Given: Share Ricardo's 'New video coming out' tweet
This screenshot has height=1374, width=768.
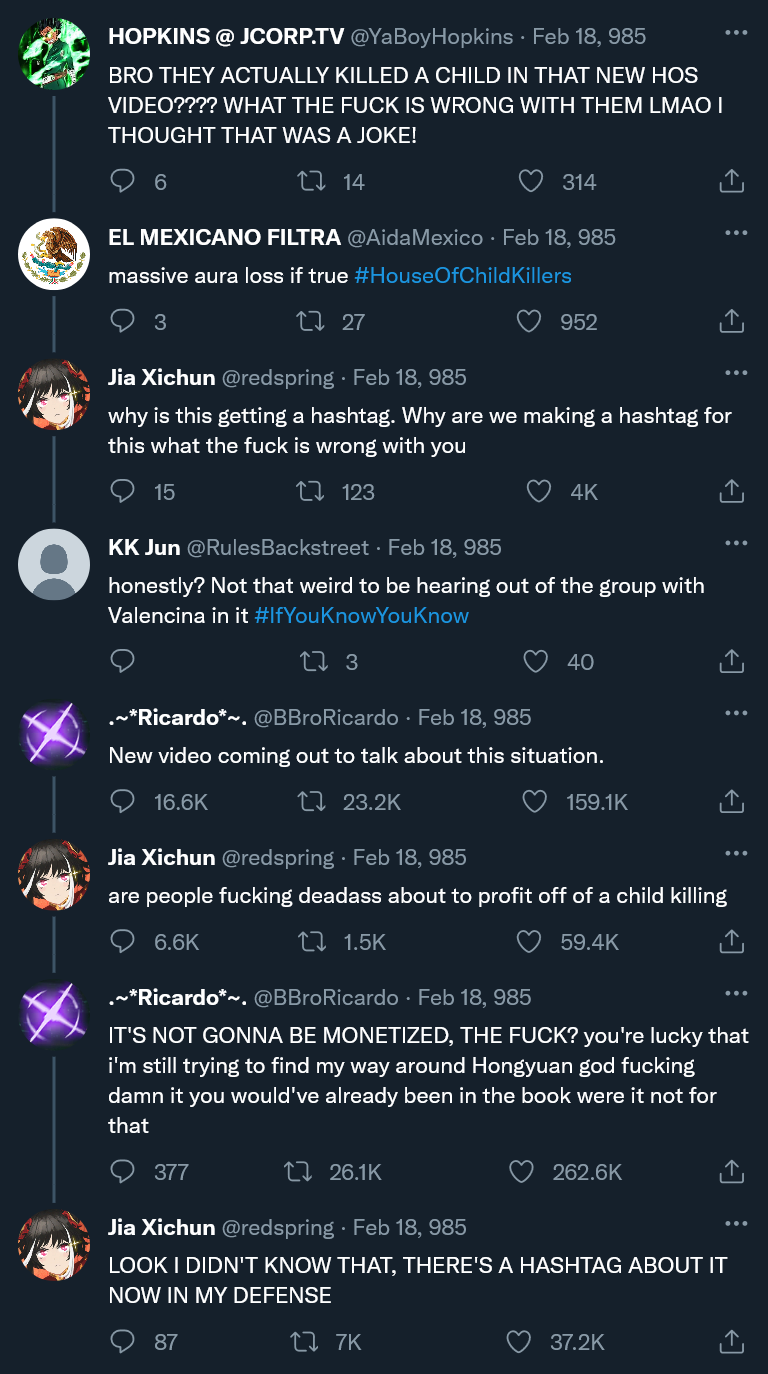Looking at the screenshot, I should (731, 801).
